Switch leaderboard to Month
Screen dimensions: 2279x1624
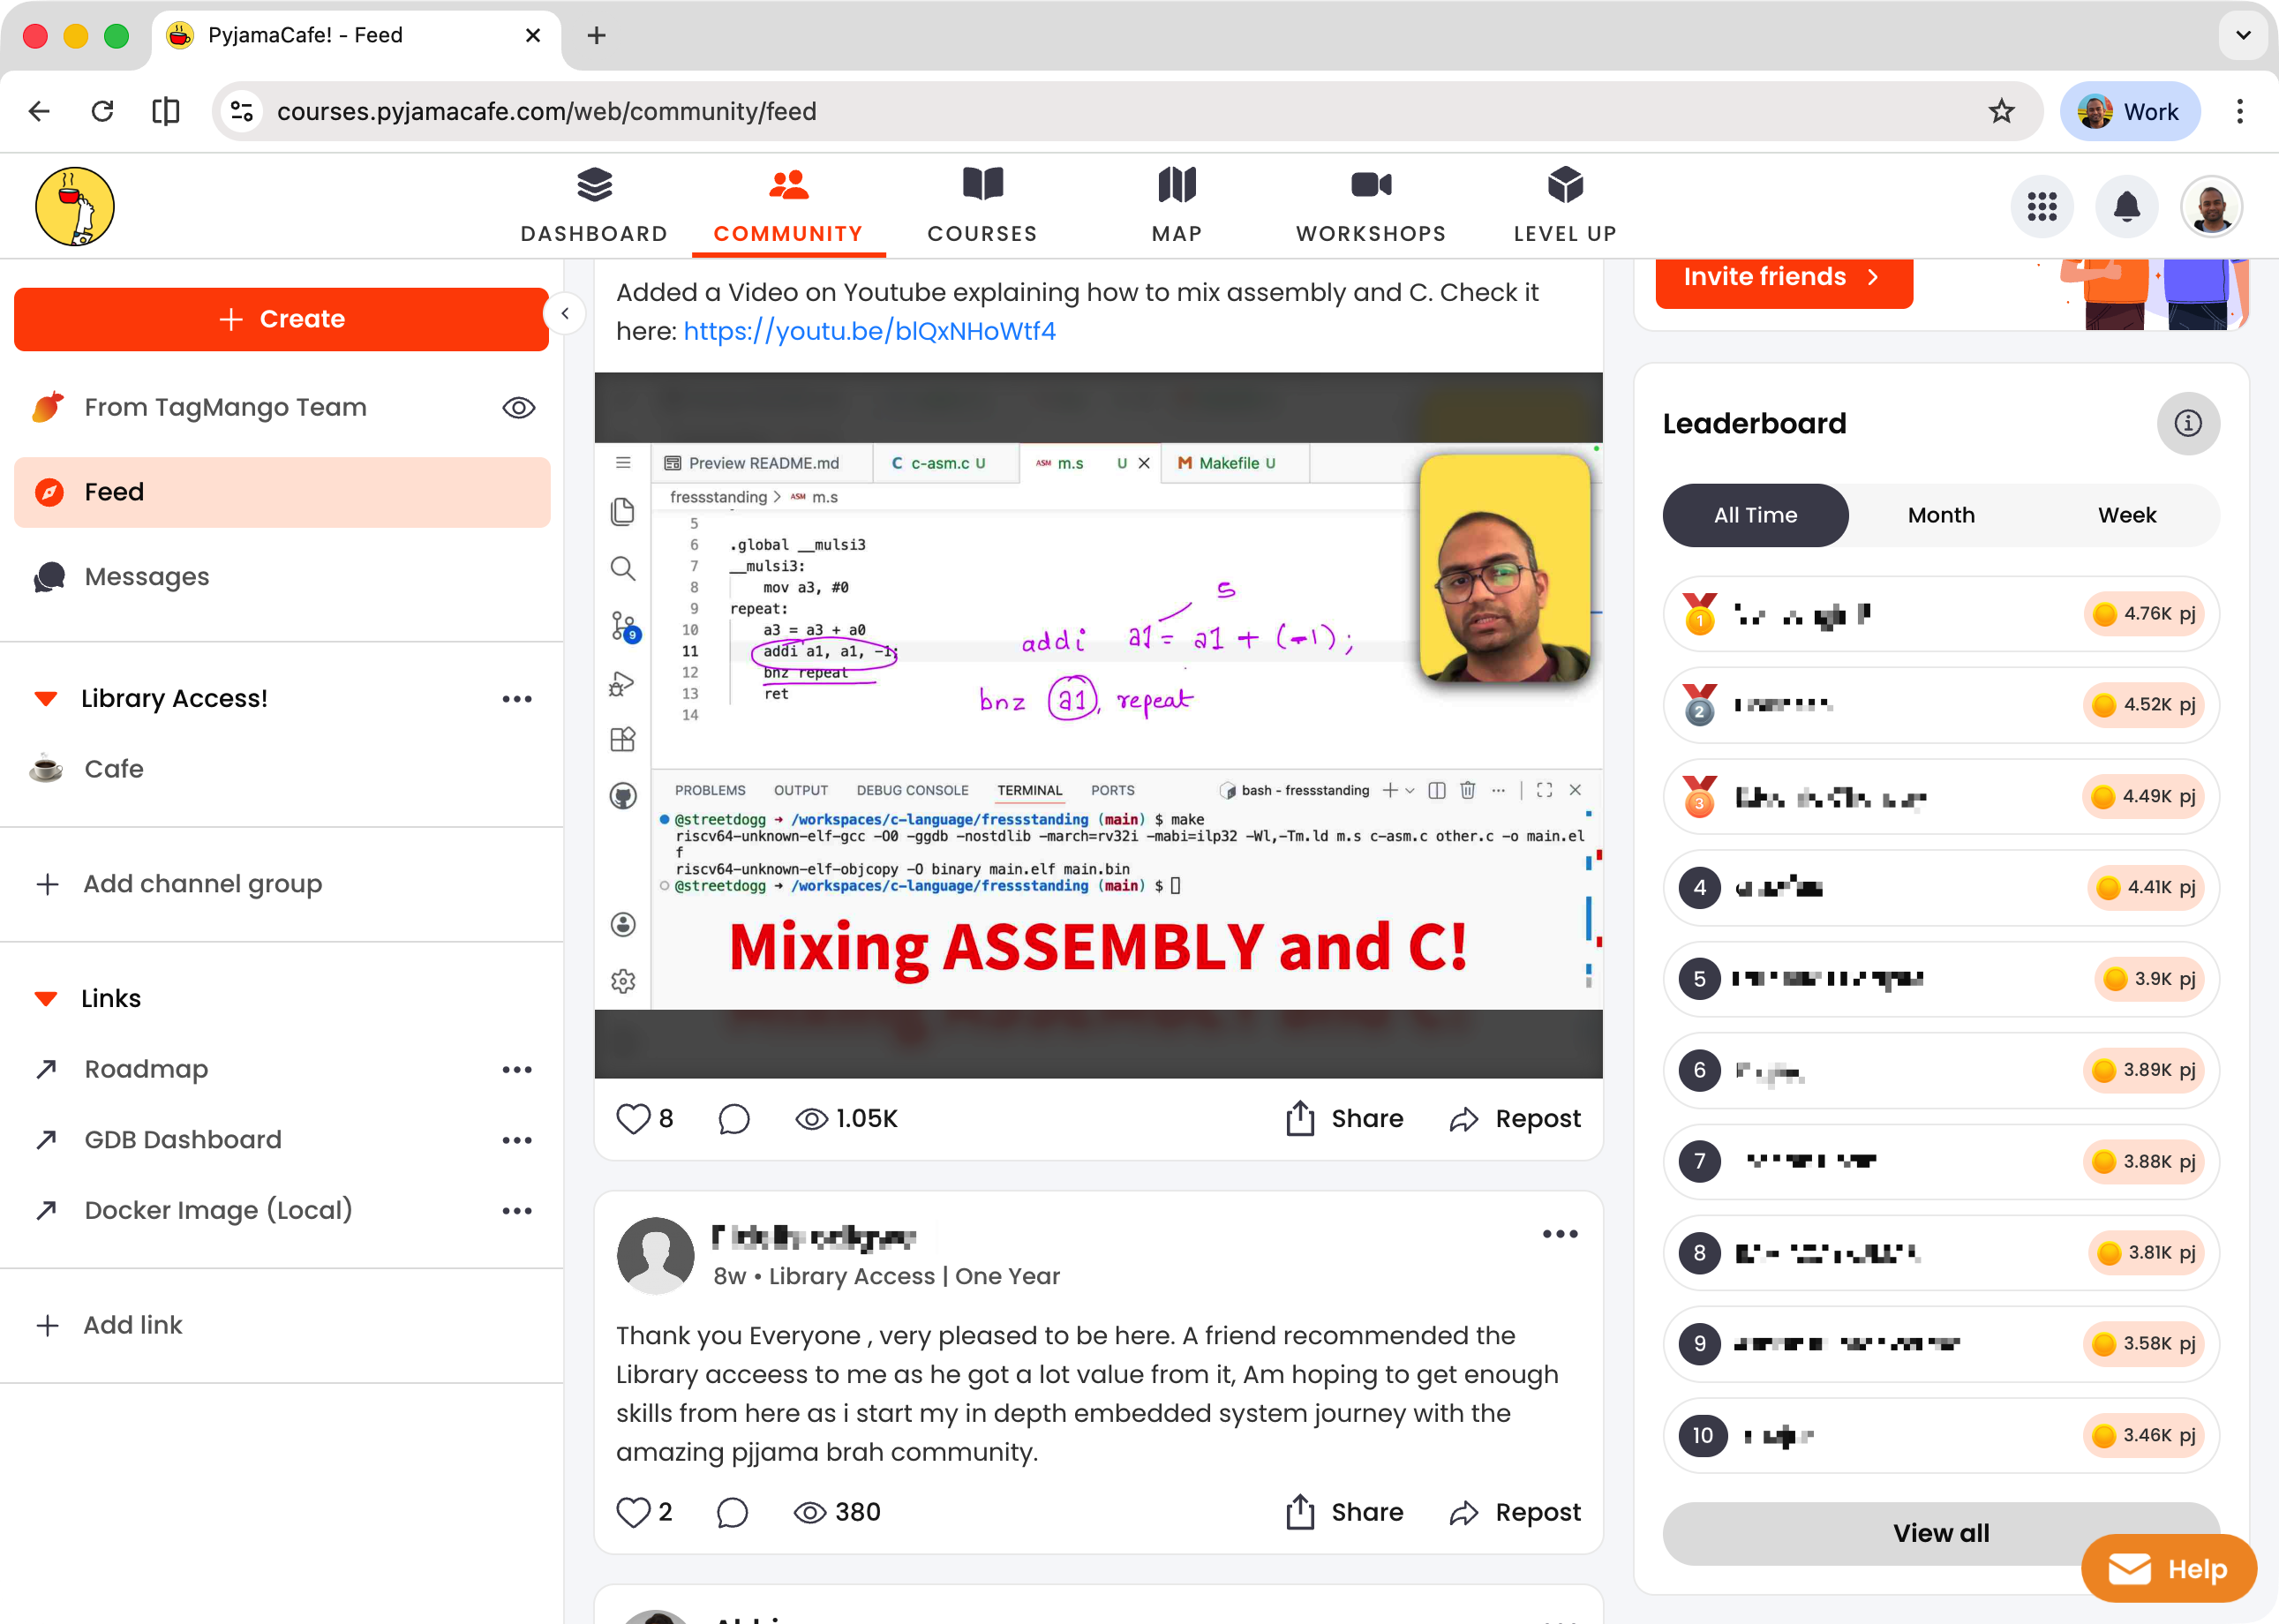pos(1940,515)
